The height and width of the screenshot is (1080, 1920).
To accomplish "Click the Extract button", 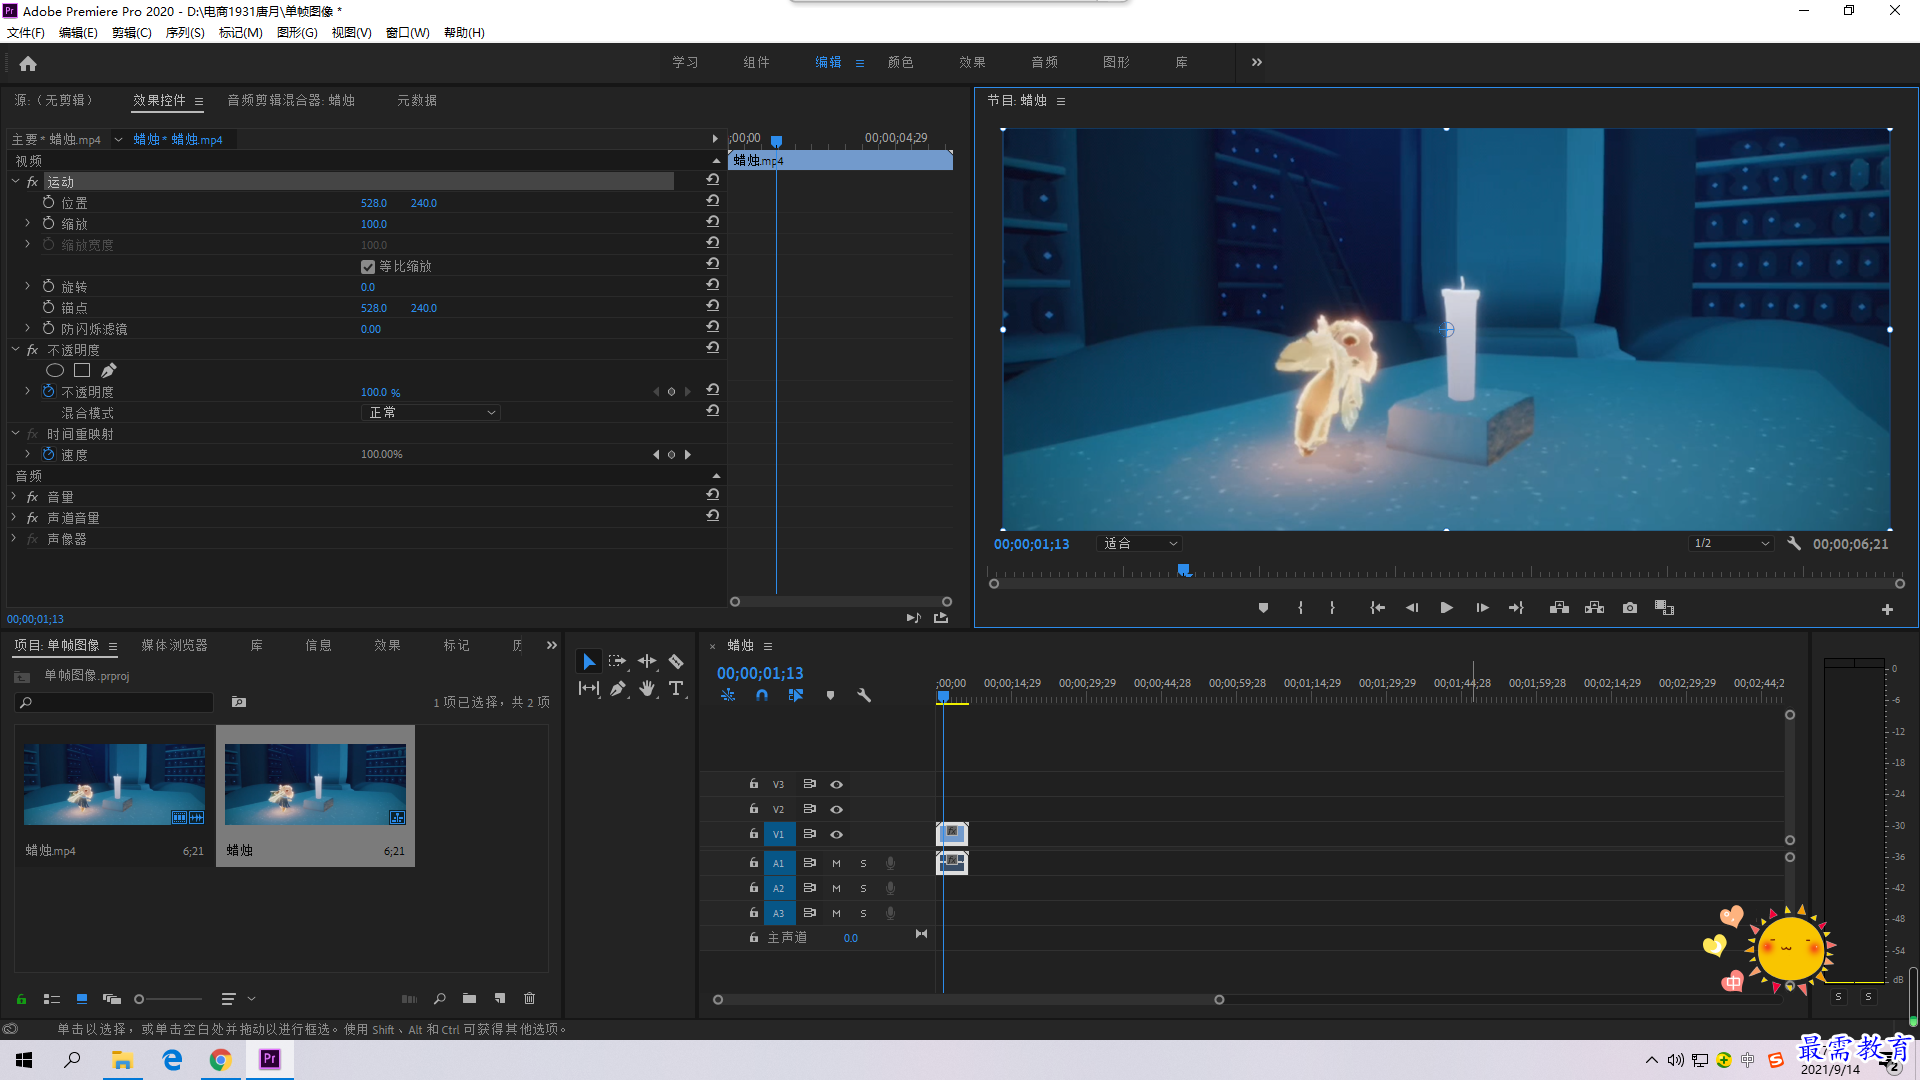I will [x=1595, y=608].
